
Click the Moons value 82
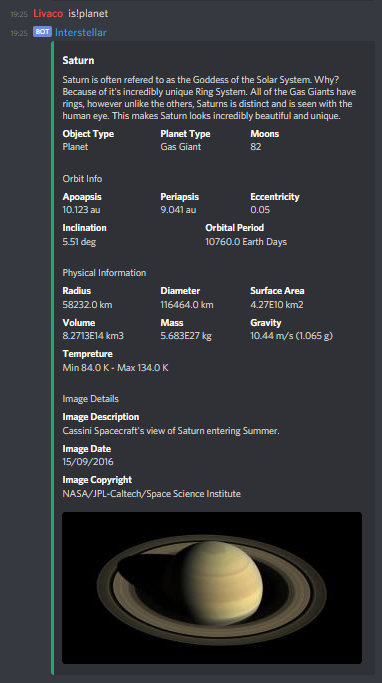pyautogui.click(x=256, y=147)
